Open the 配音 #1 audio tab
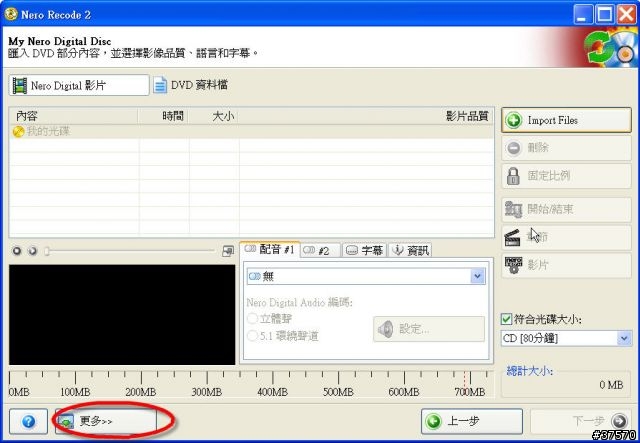The height and width of the screenshot is (443, 640). coord(270,249)
